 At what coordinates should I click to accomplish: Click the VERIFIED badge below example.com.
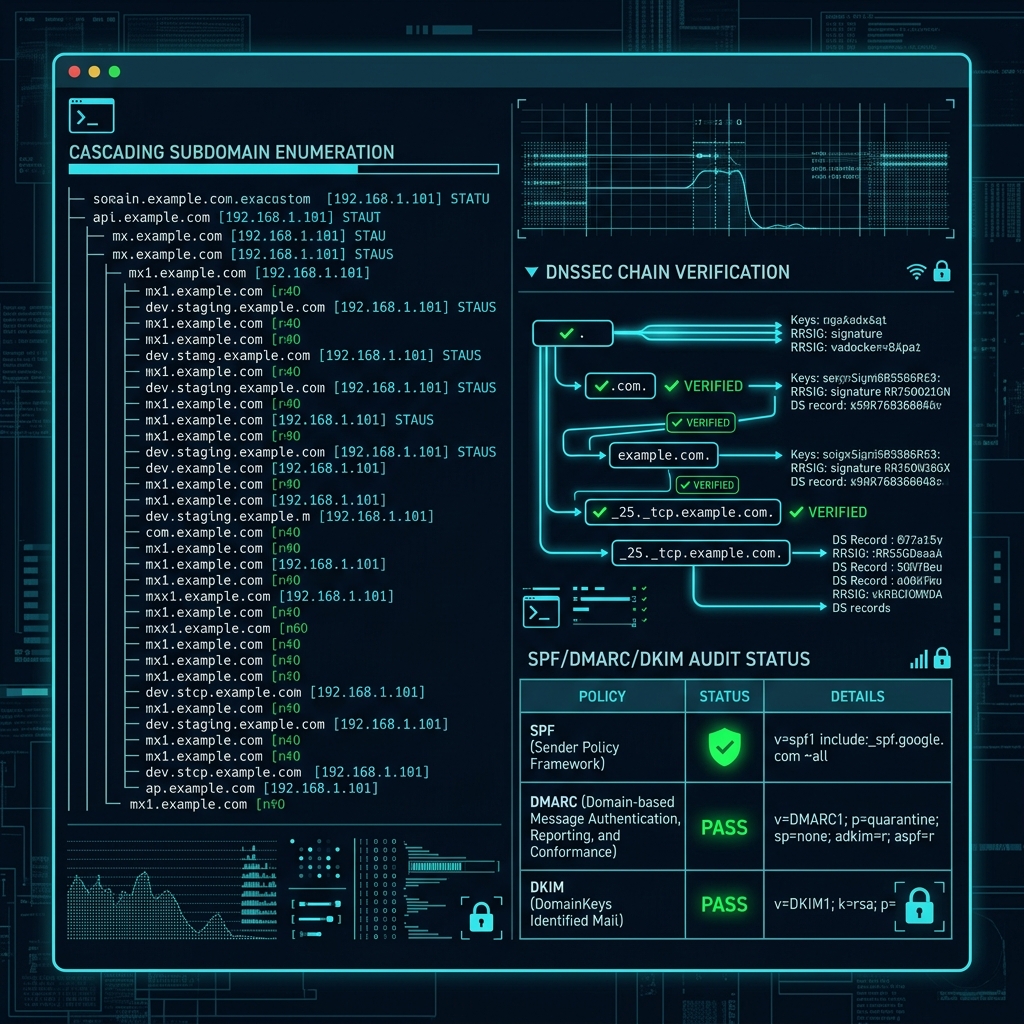707,485
